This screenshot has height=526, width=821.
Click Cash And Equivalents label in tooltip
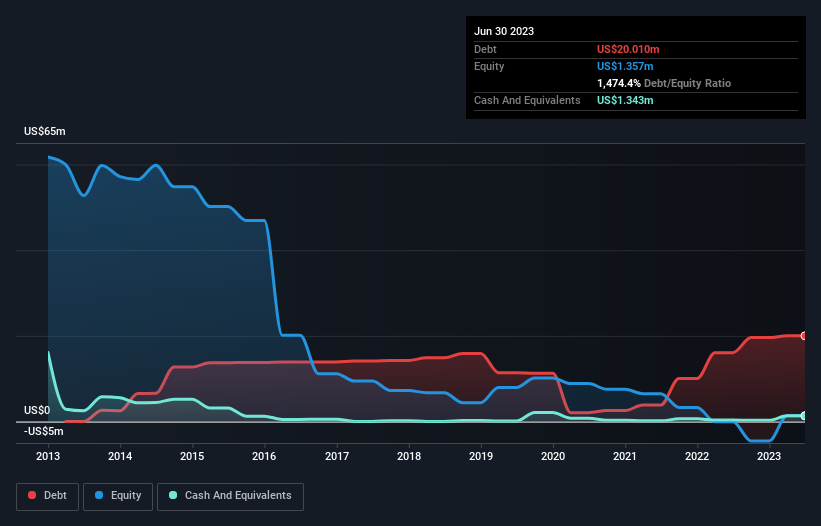[x=527, y=100]
